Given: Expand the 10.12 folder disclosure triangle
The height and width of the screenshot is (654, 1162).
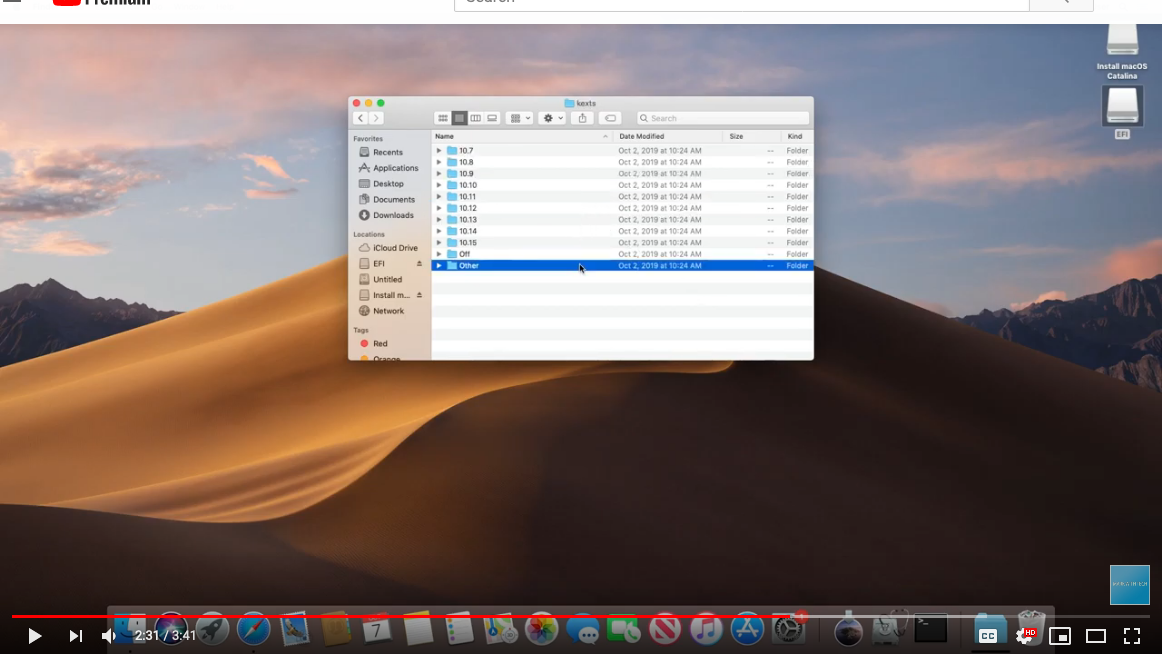Looking at the screenshot, I should tap(439, 208).
